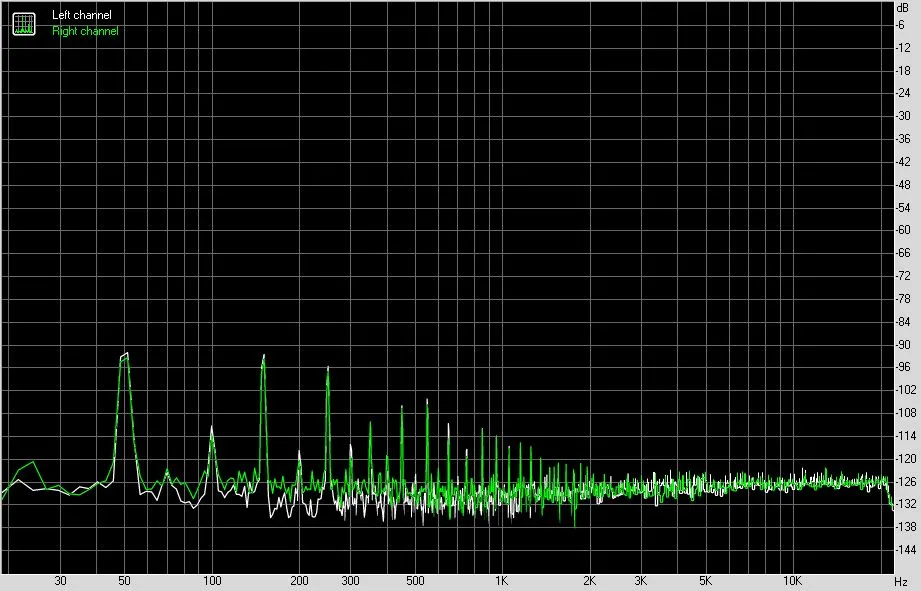The height and width of the screenshot is (591, 921).
Task: Click the 250 Hz harmonic peak tip
Action: (328, 368)
